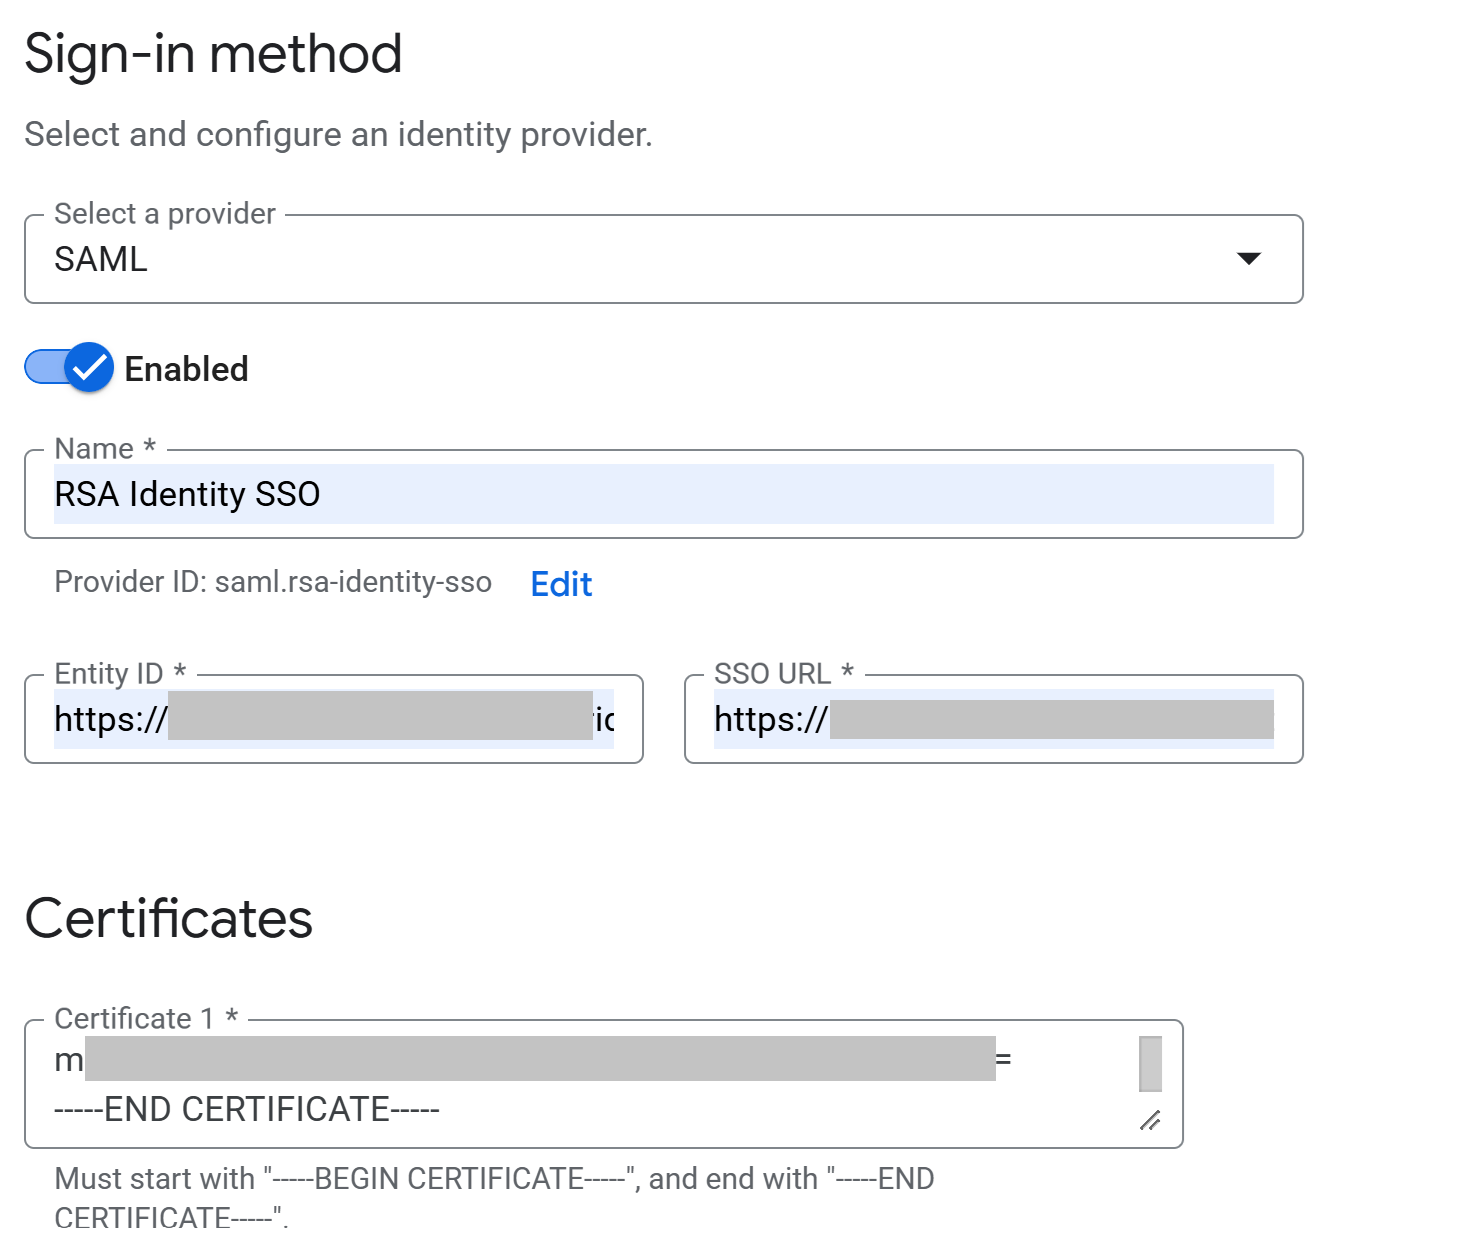Open the Select a provider dropdown
The height and width of the screenshot is (1252, 1462).
point(663,259)
